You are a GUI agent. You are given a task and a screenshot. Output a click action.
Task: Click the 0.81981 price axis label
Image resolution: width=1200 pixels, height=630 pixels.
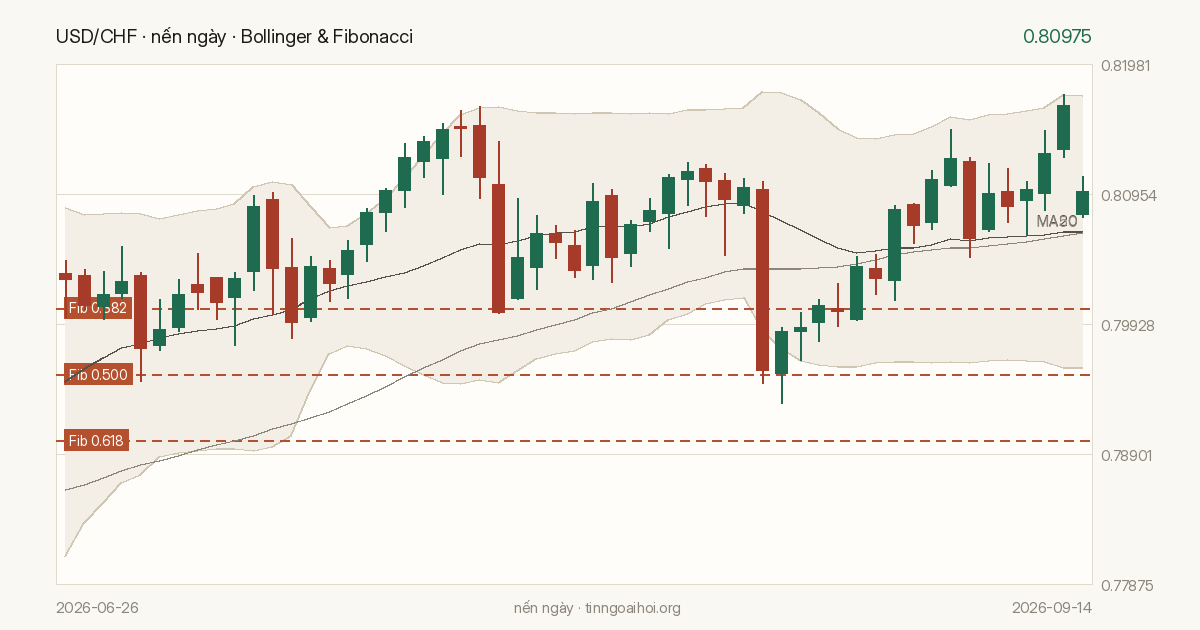click(1126, 66)
